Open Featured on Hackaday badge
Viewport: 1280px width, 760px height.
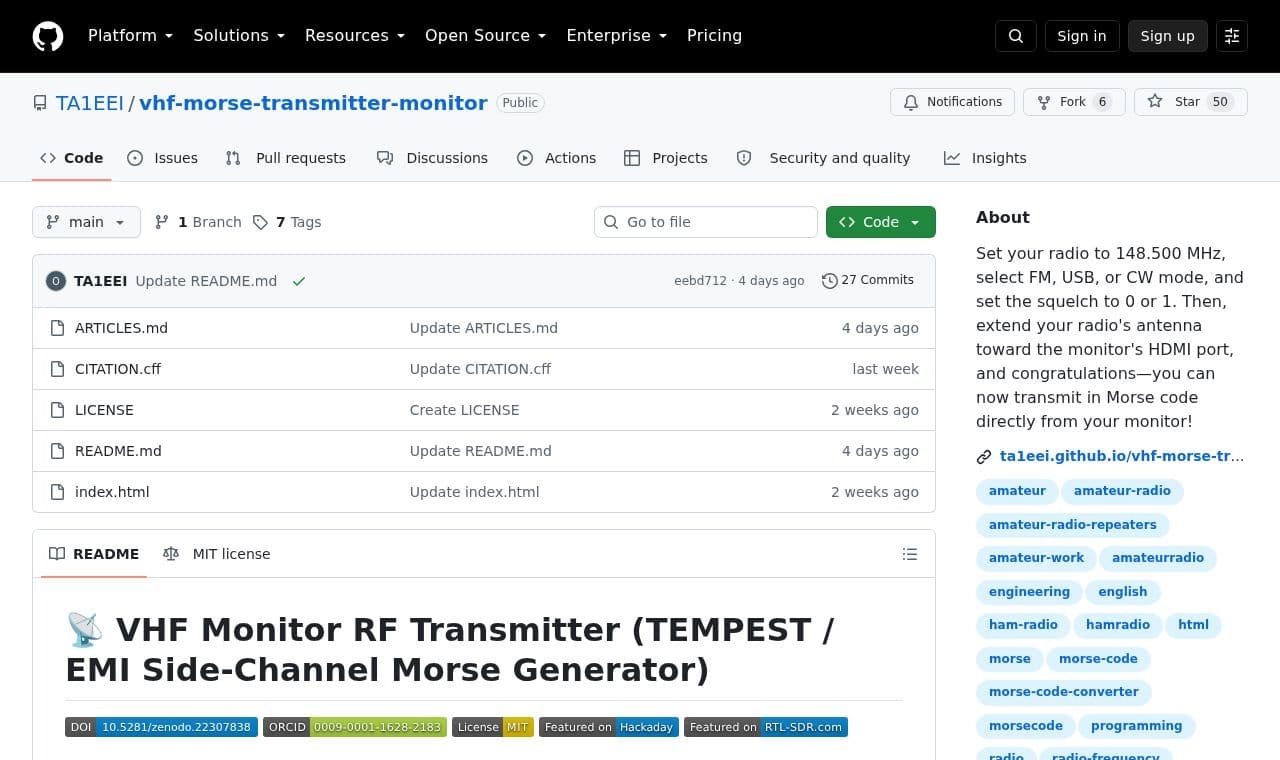(609, 727)
